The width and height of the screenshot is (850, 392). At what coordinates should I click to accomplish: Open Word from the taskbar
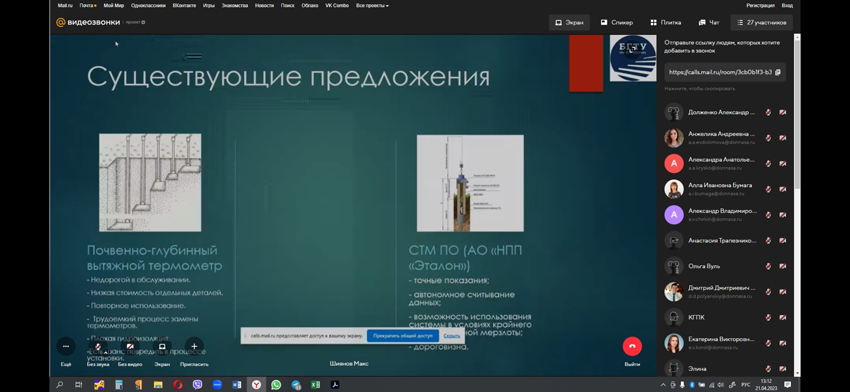(236, 385)
